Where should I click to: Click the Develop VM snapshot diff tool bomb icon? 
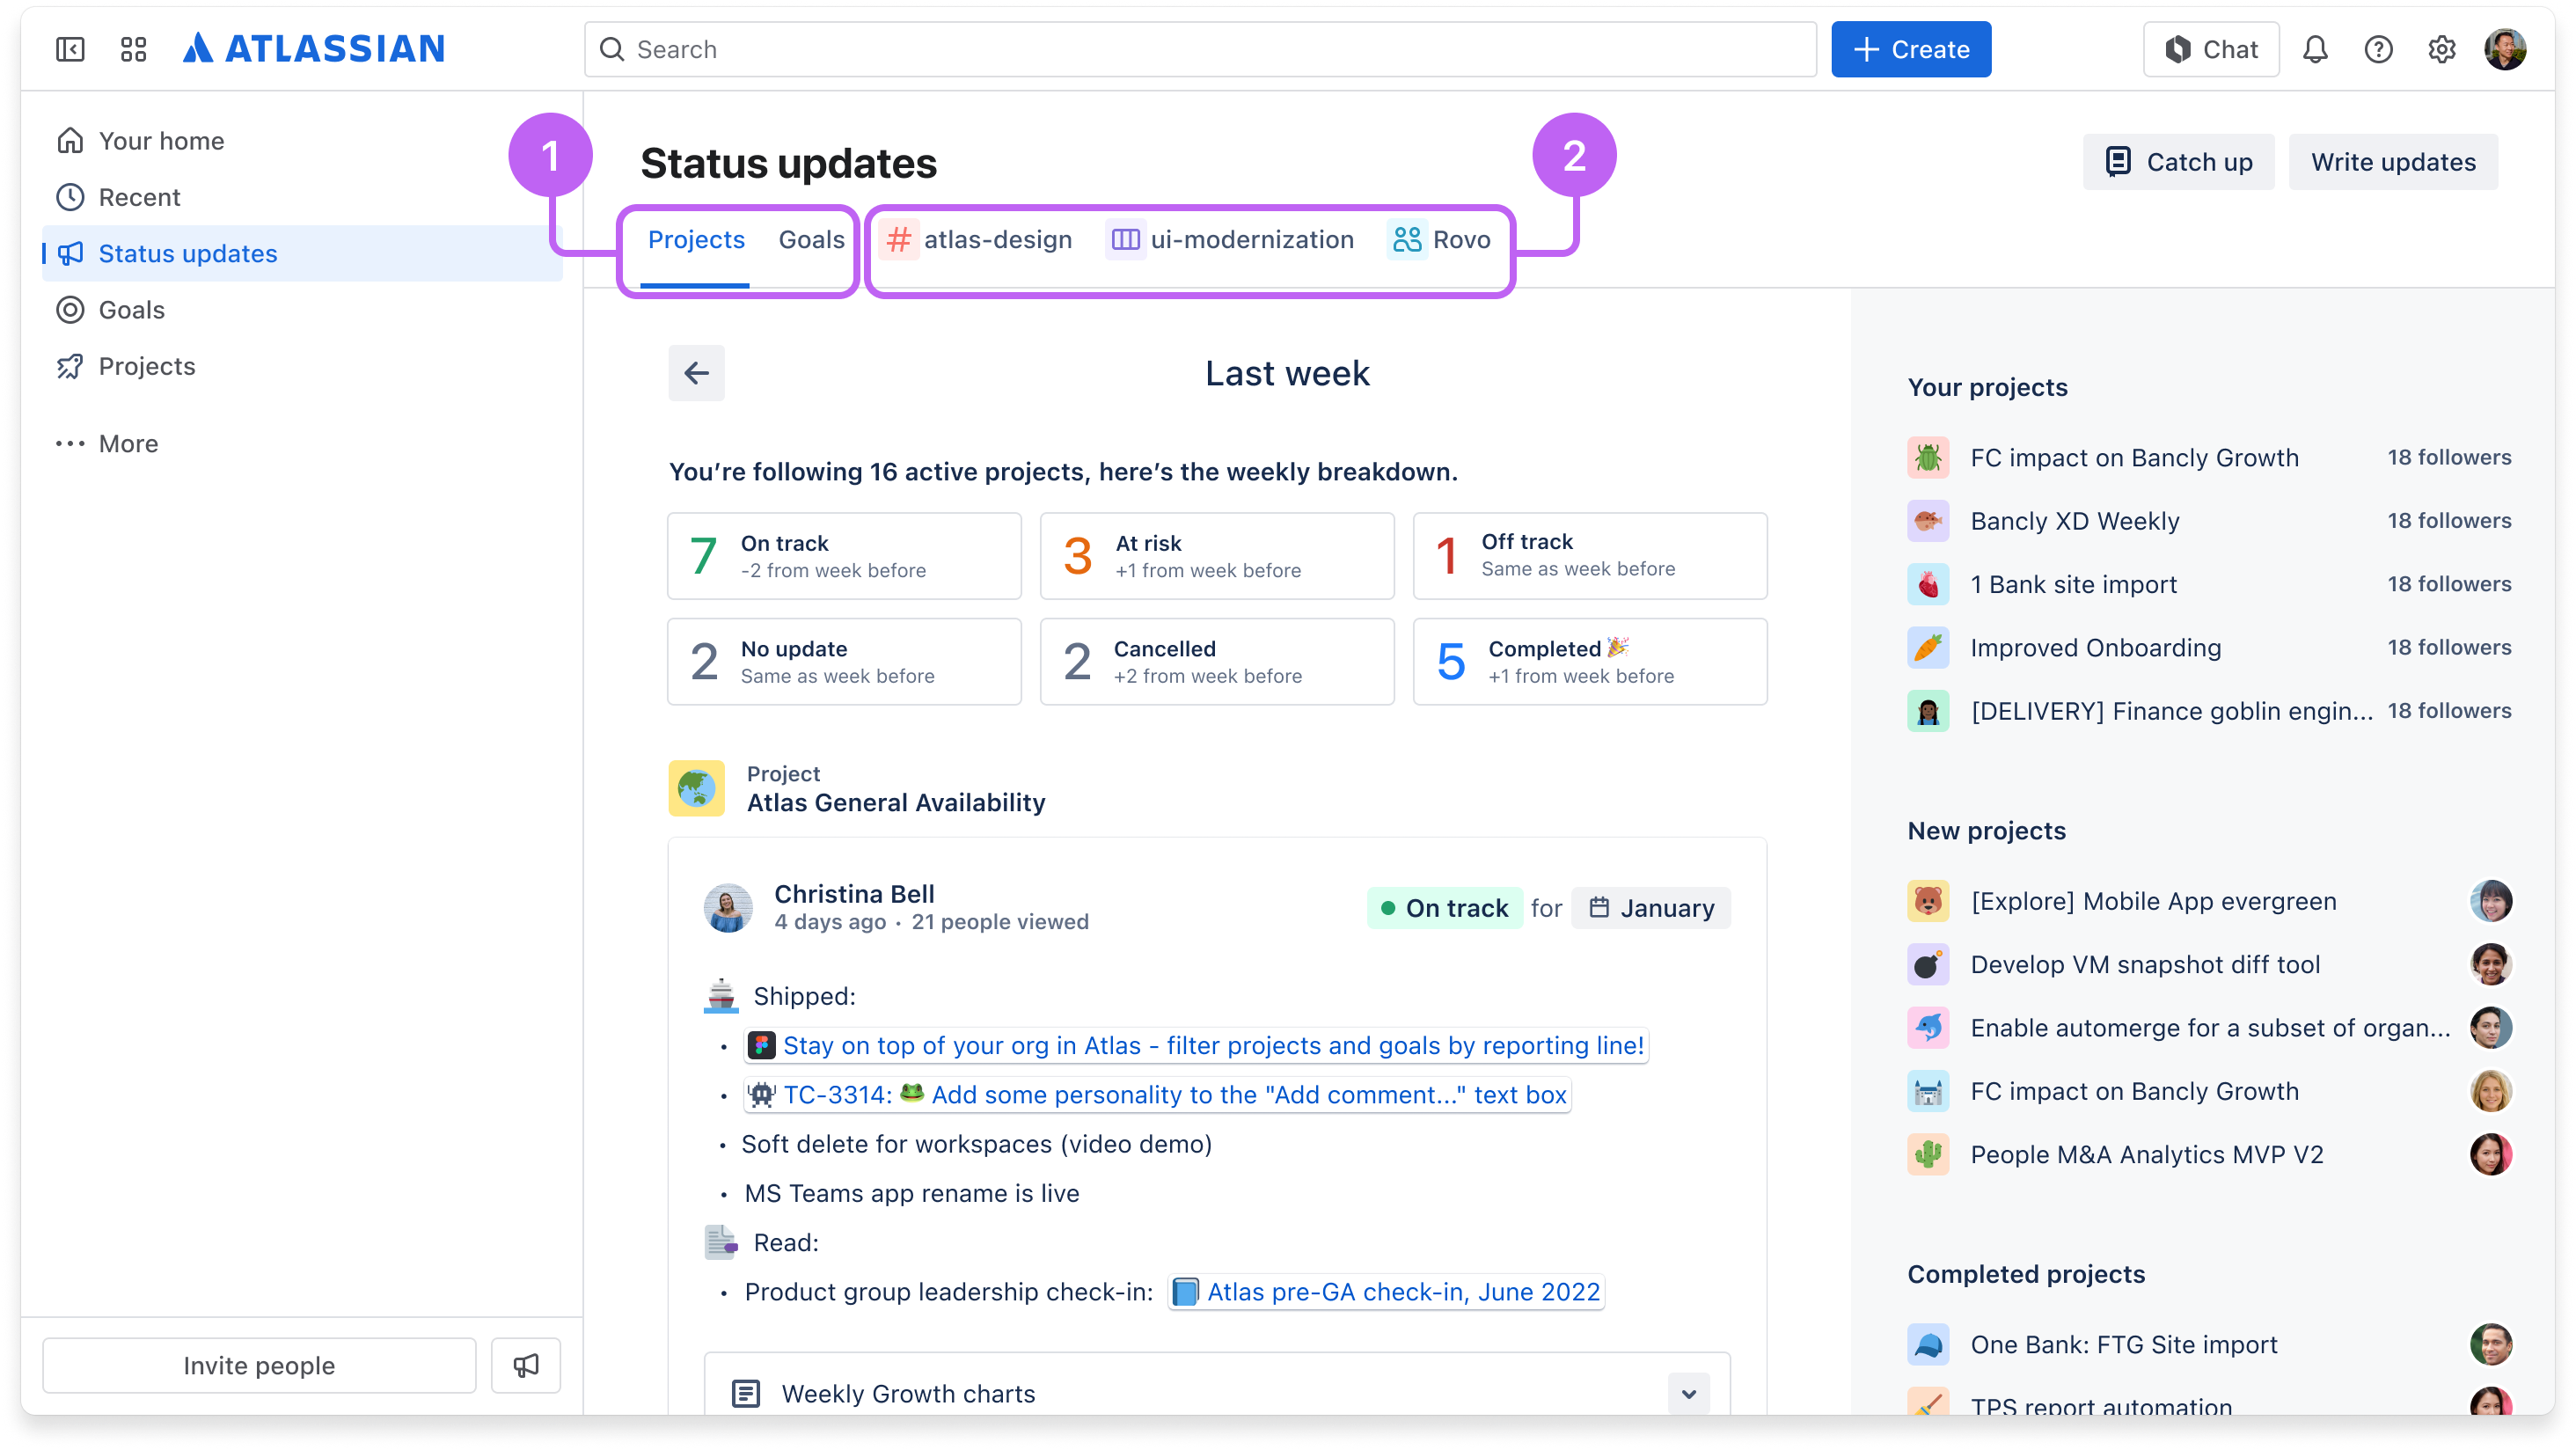tap(1928, 964)
